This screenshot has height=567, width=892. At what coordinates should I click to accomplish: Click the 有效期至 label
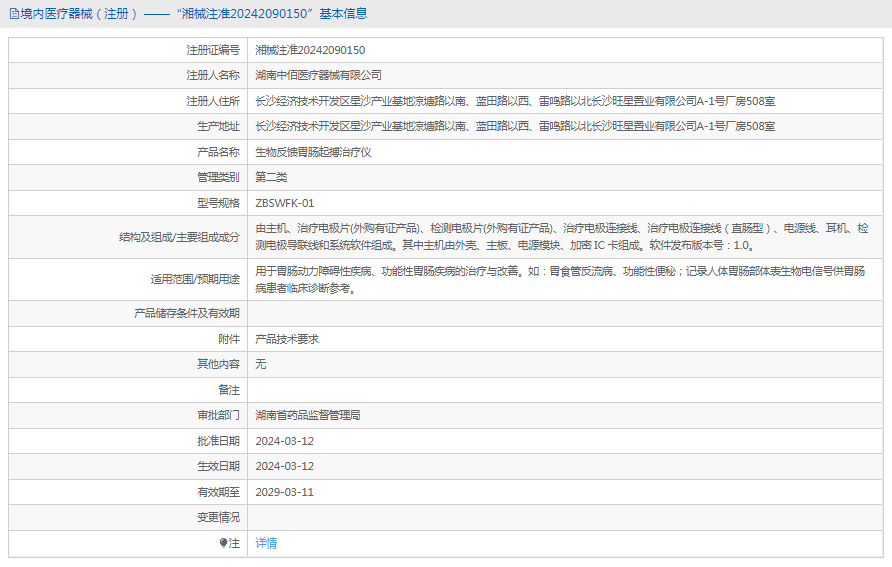pyautogui.click(x=218, y=492)
